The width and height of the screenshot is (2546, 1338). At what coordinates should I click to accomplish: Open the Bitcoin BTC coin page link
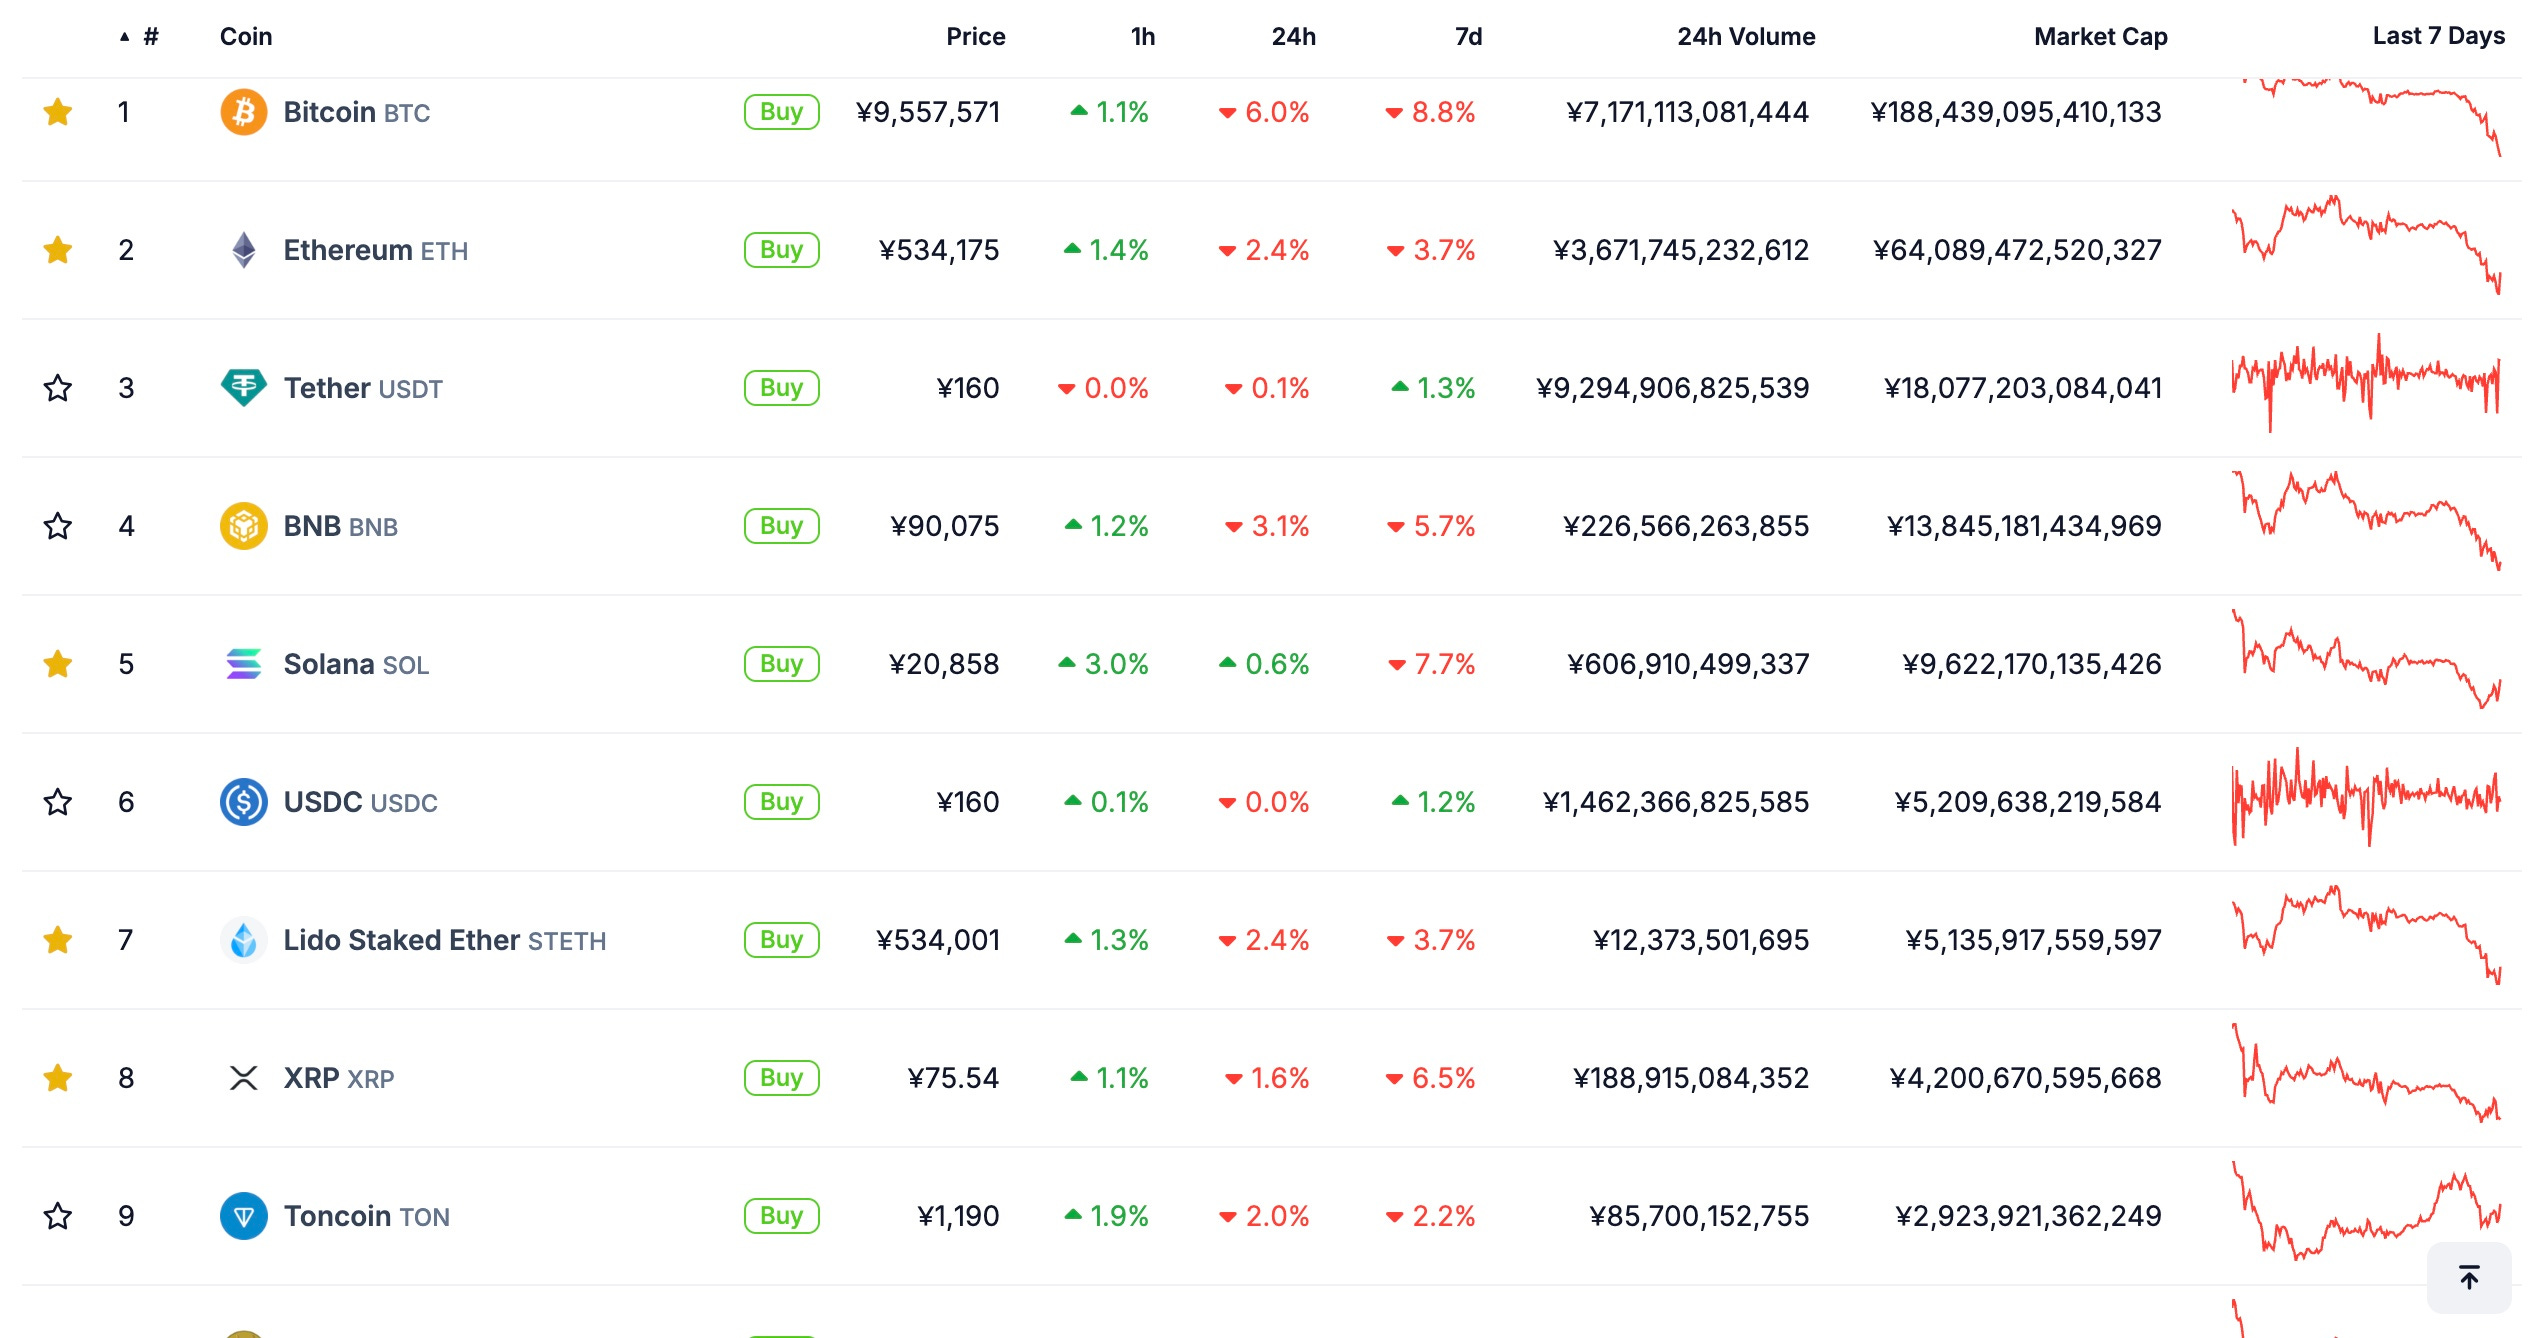pyautogui.click(x=356, y=112)
